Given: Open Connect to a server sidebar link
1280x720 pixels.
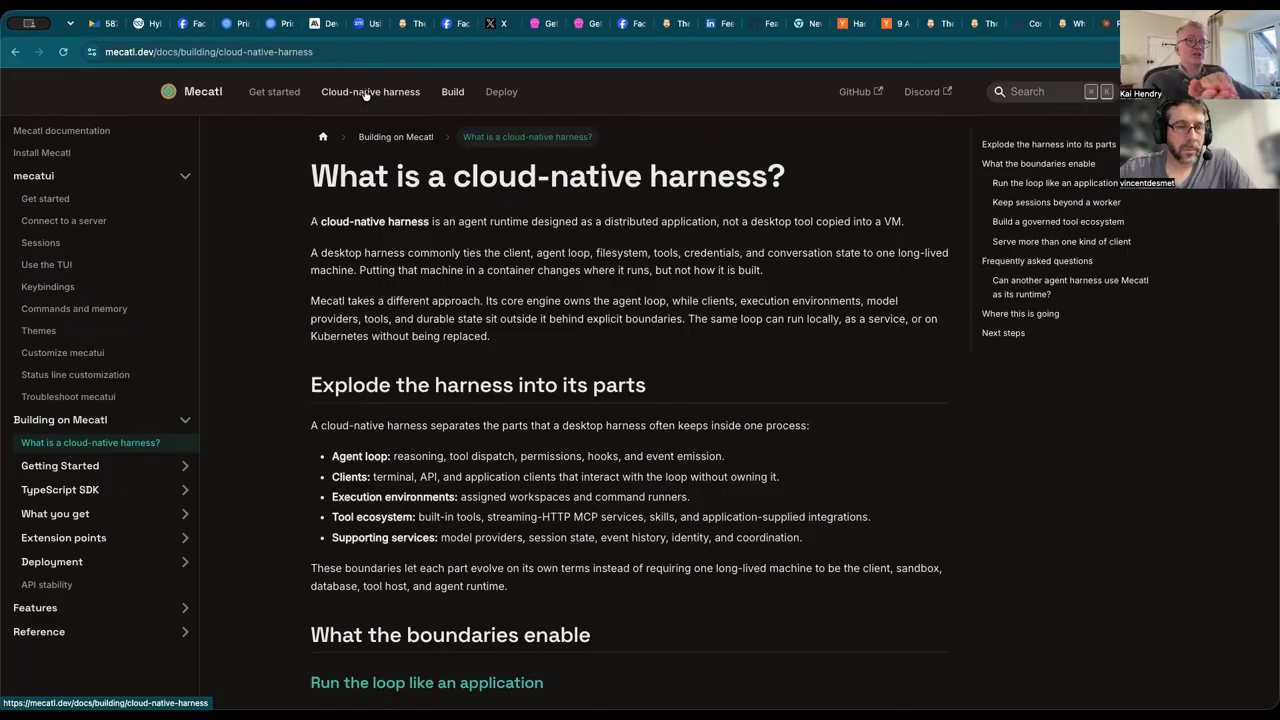Looking at the screenshot, I should [x=64, y=221].
